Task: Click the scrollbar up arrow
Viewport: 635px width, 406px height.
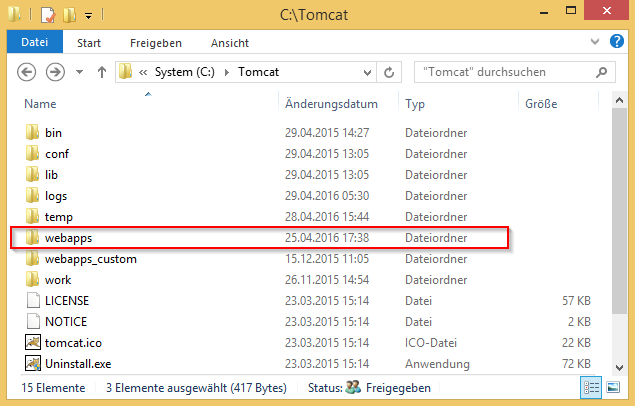Action: (619, 100)
